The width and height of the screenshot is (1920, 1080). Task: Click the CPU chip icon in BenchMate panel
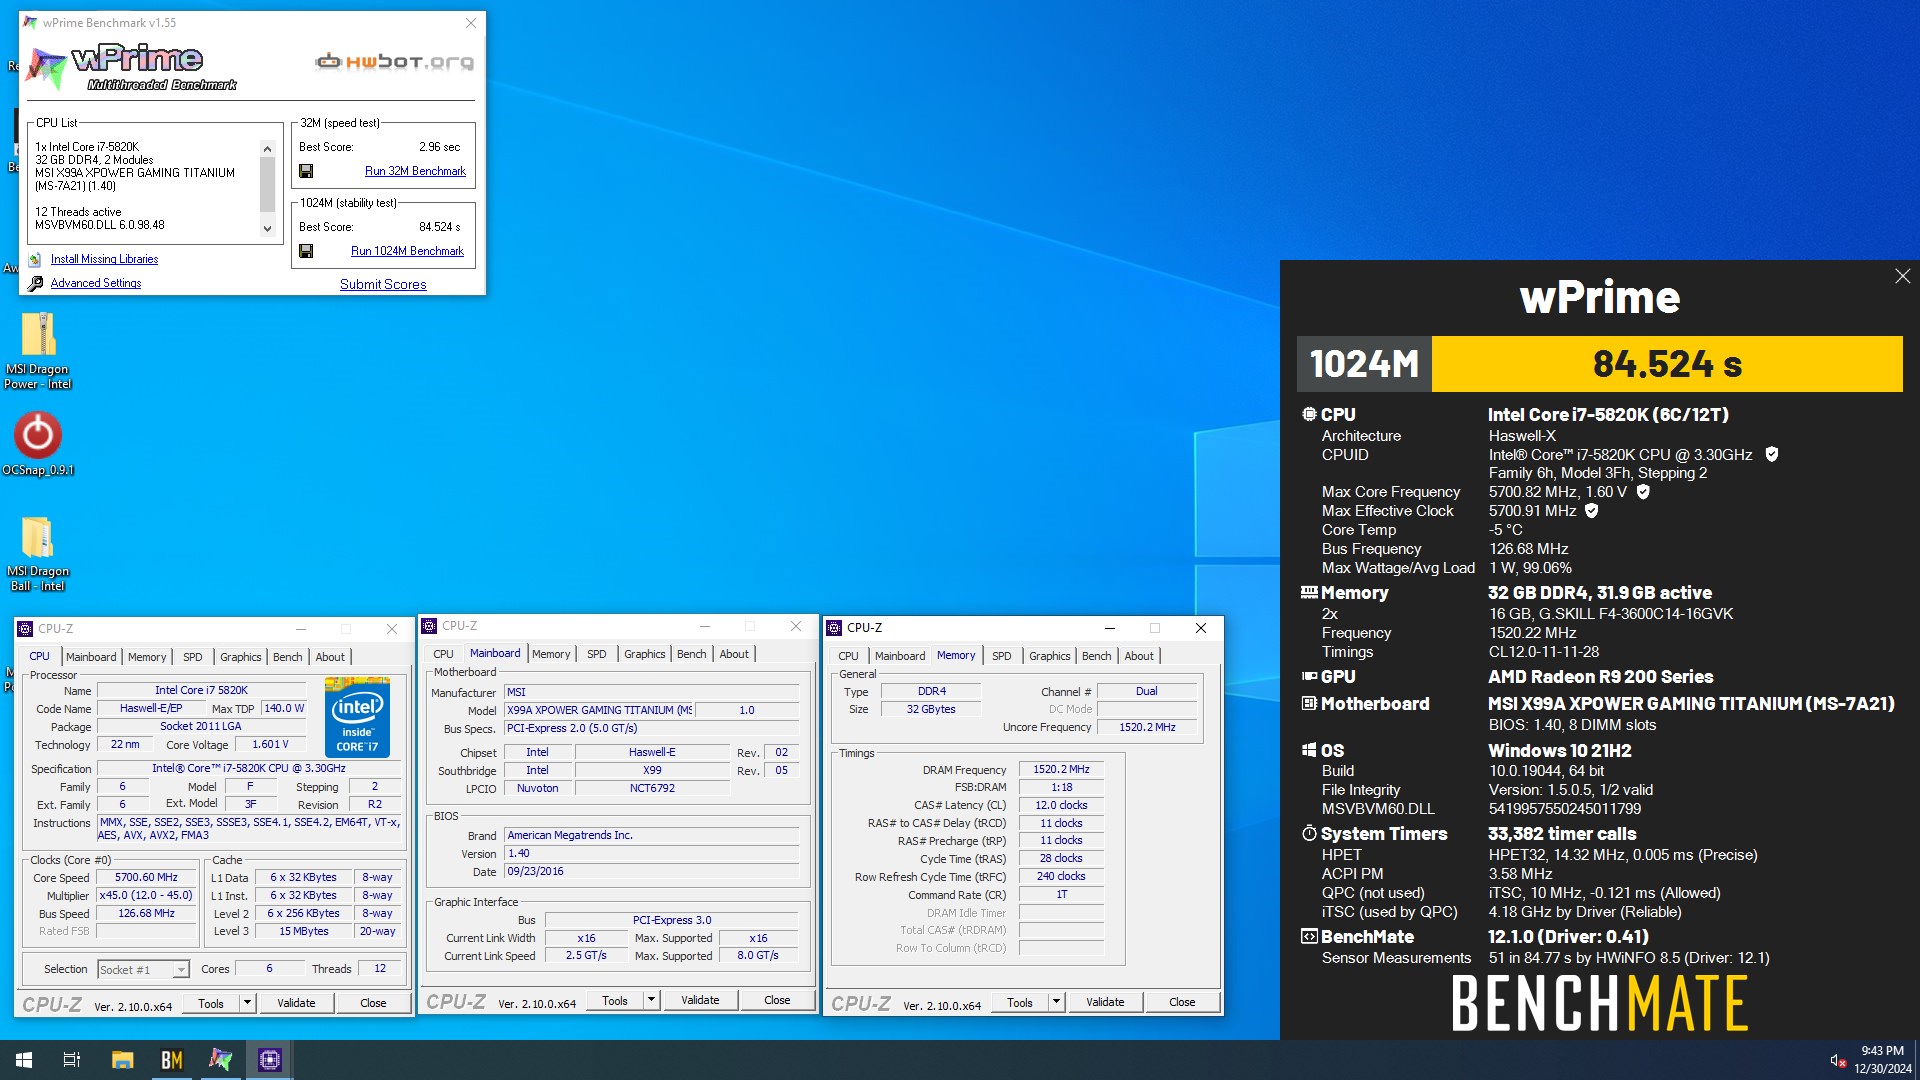pos(1309,414)
